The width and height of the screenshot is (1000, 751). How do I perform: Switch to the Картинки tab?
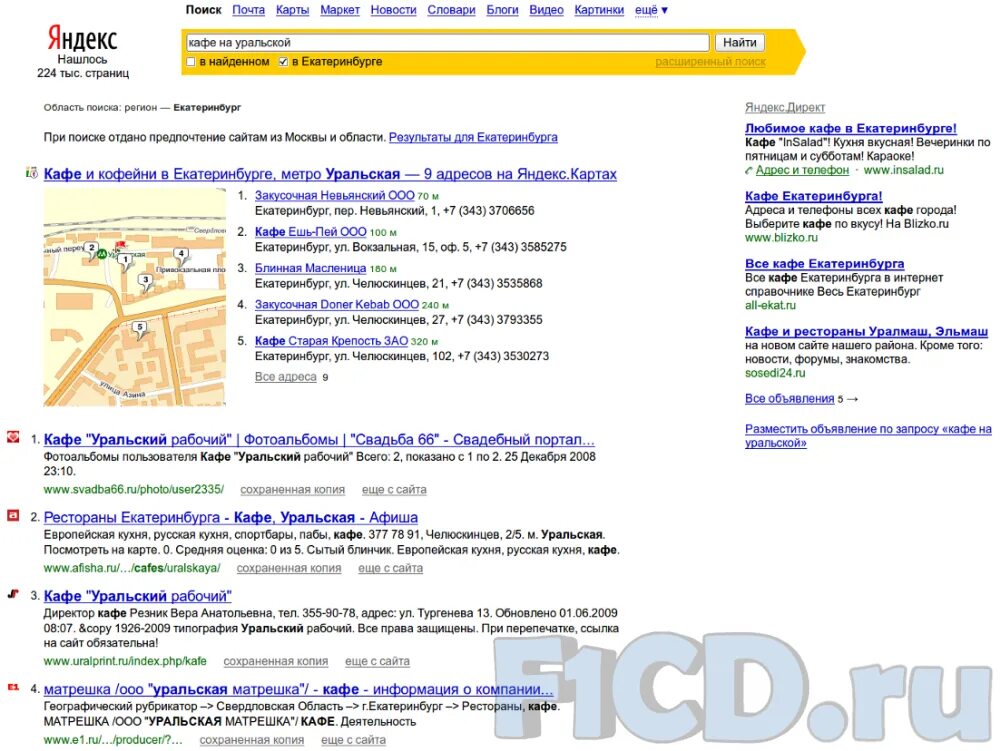tap(599, 10)
